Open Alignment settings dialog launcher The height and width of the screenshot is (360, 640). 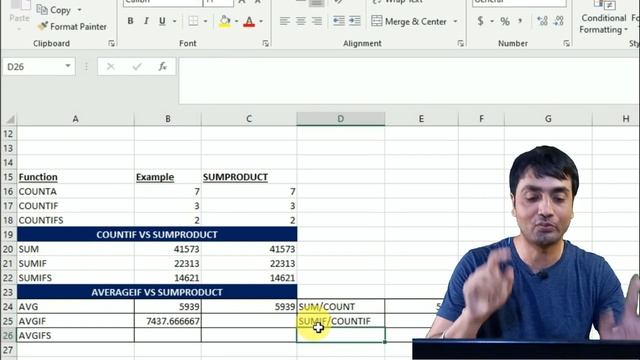pyautogui.click(x=461, y=43)
